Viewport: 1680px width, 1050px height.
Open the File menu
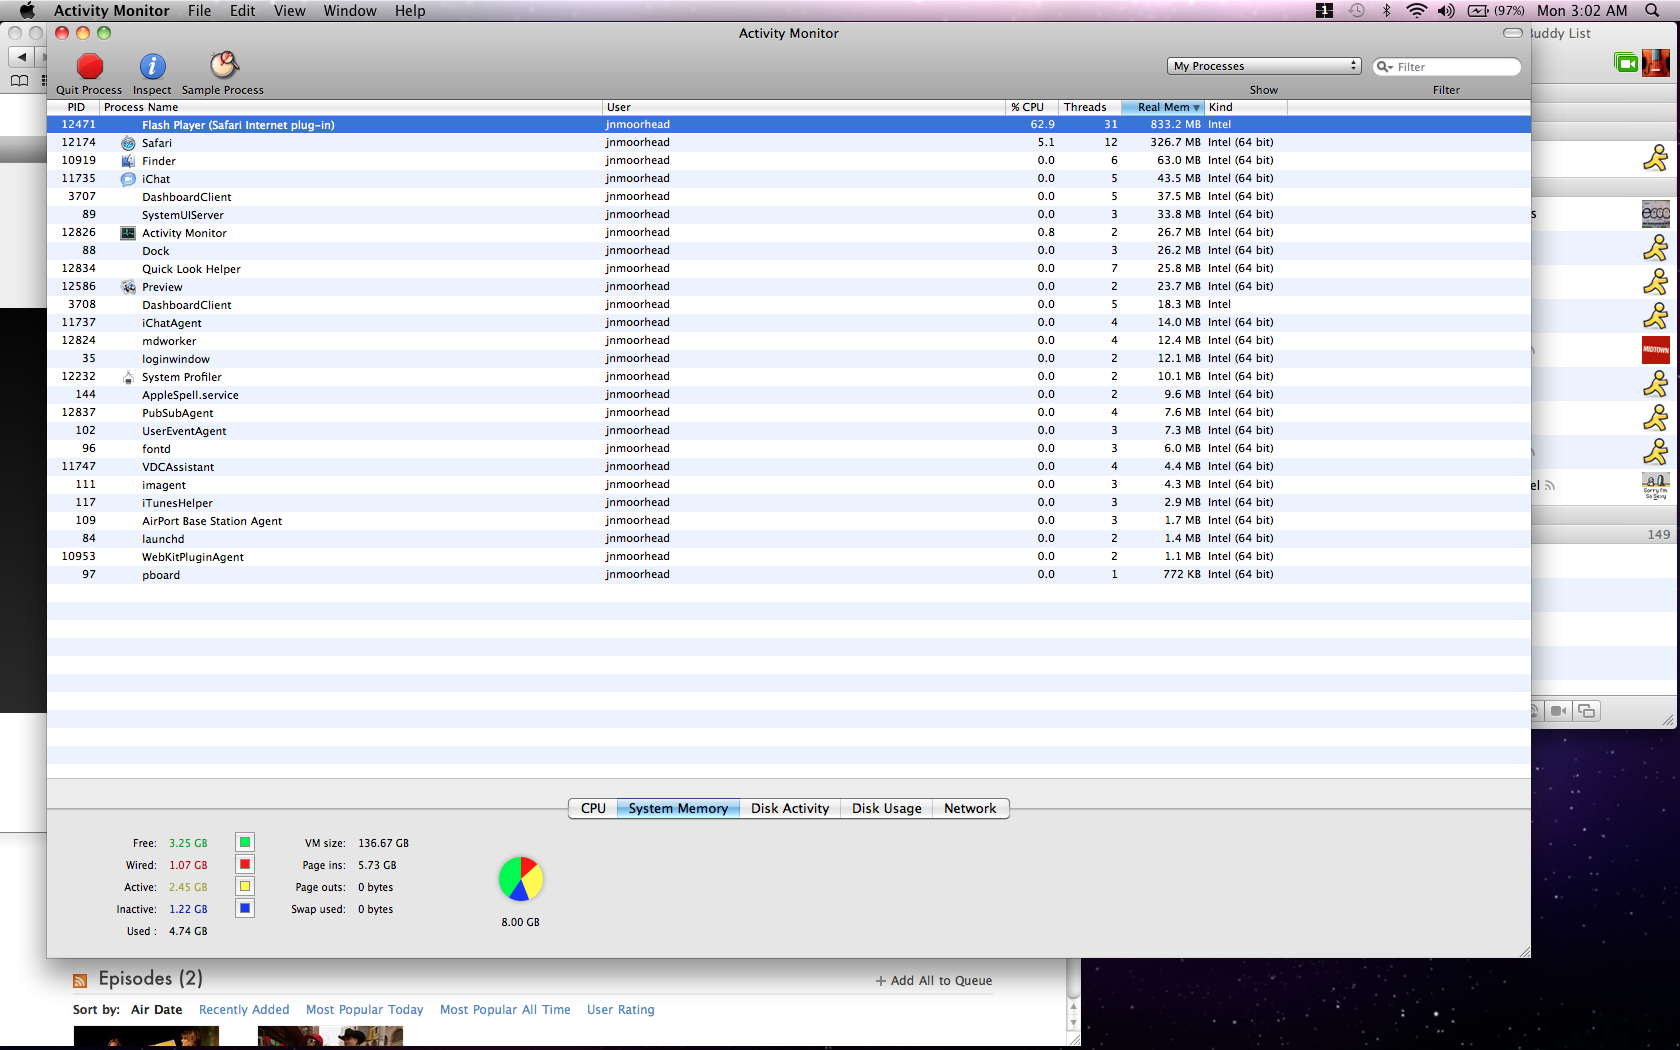pos(200,11)
